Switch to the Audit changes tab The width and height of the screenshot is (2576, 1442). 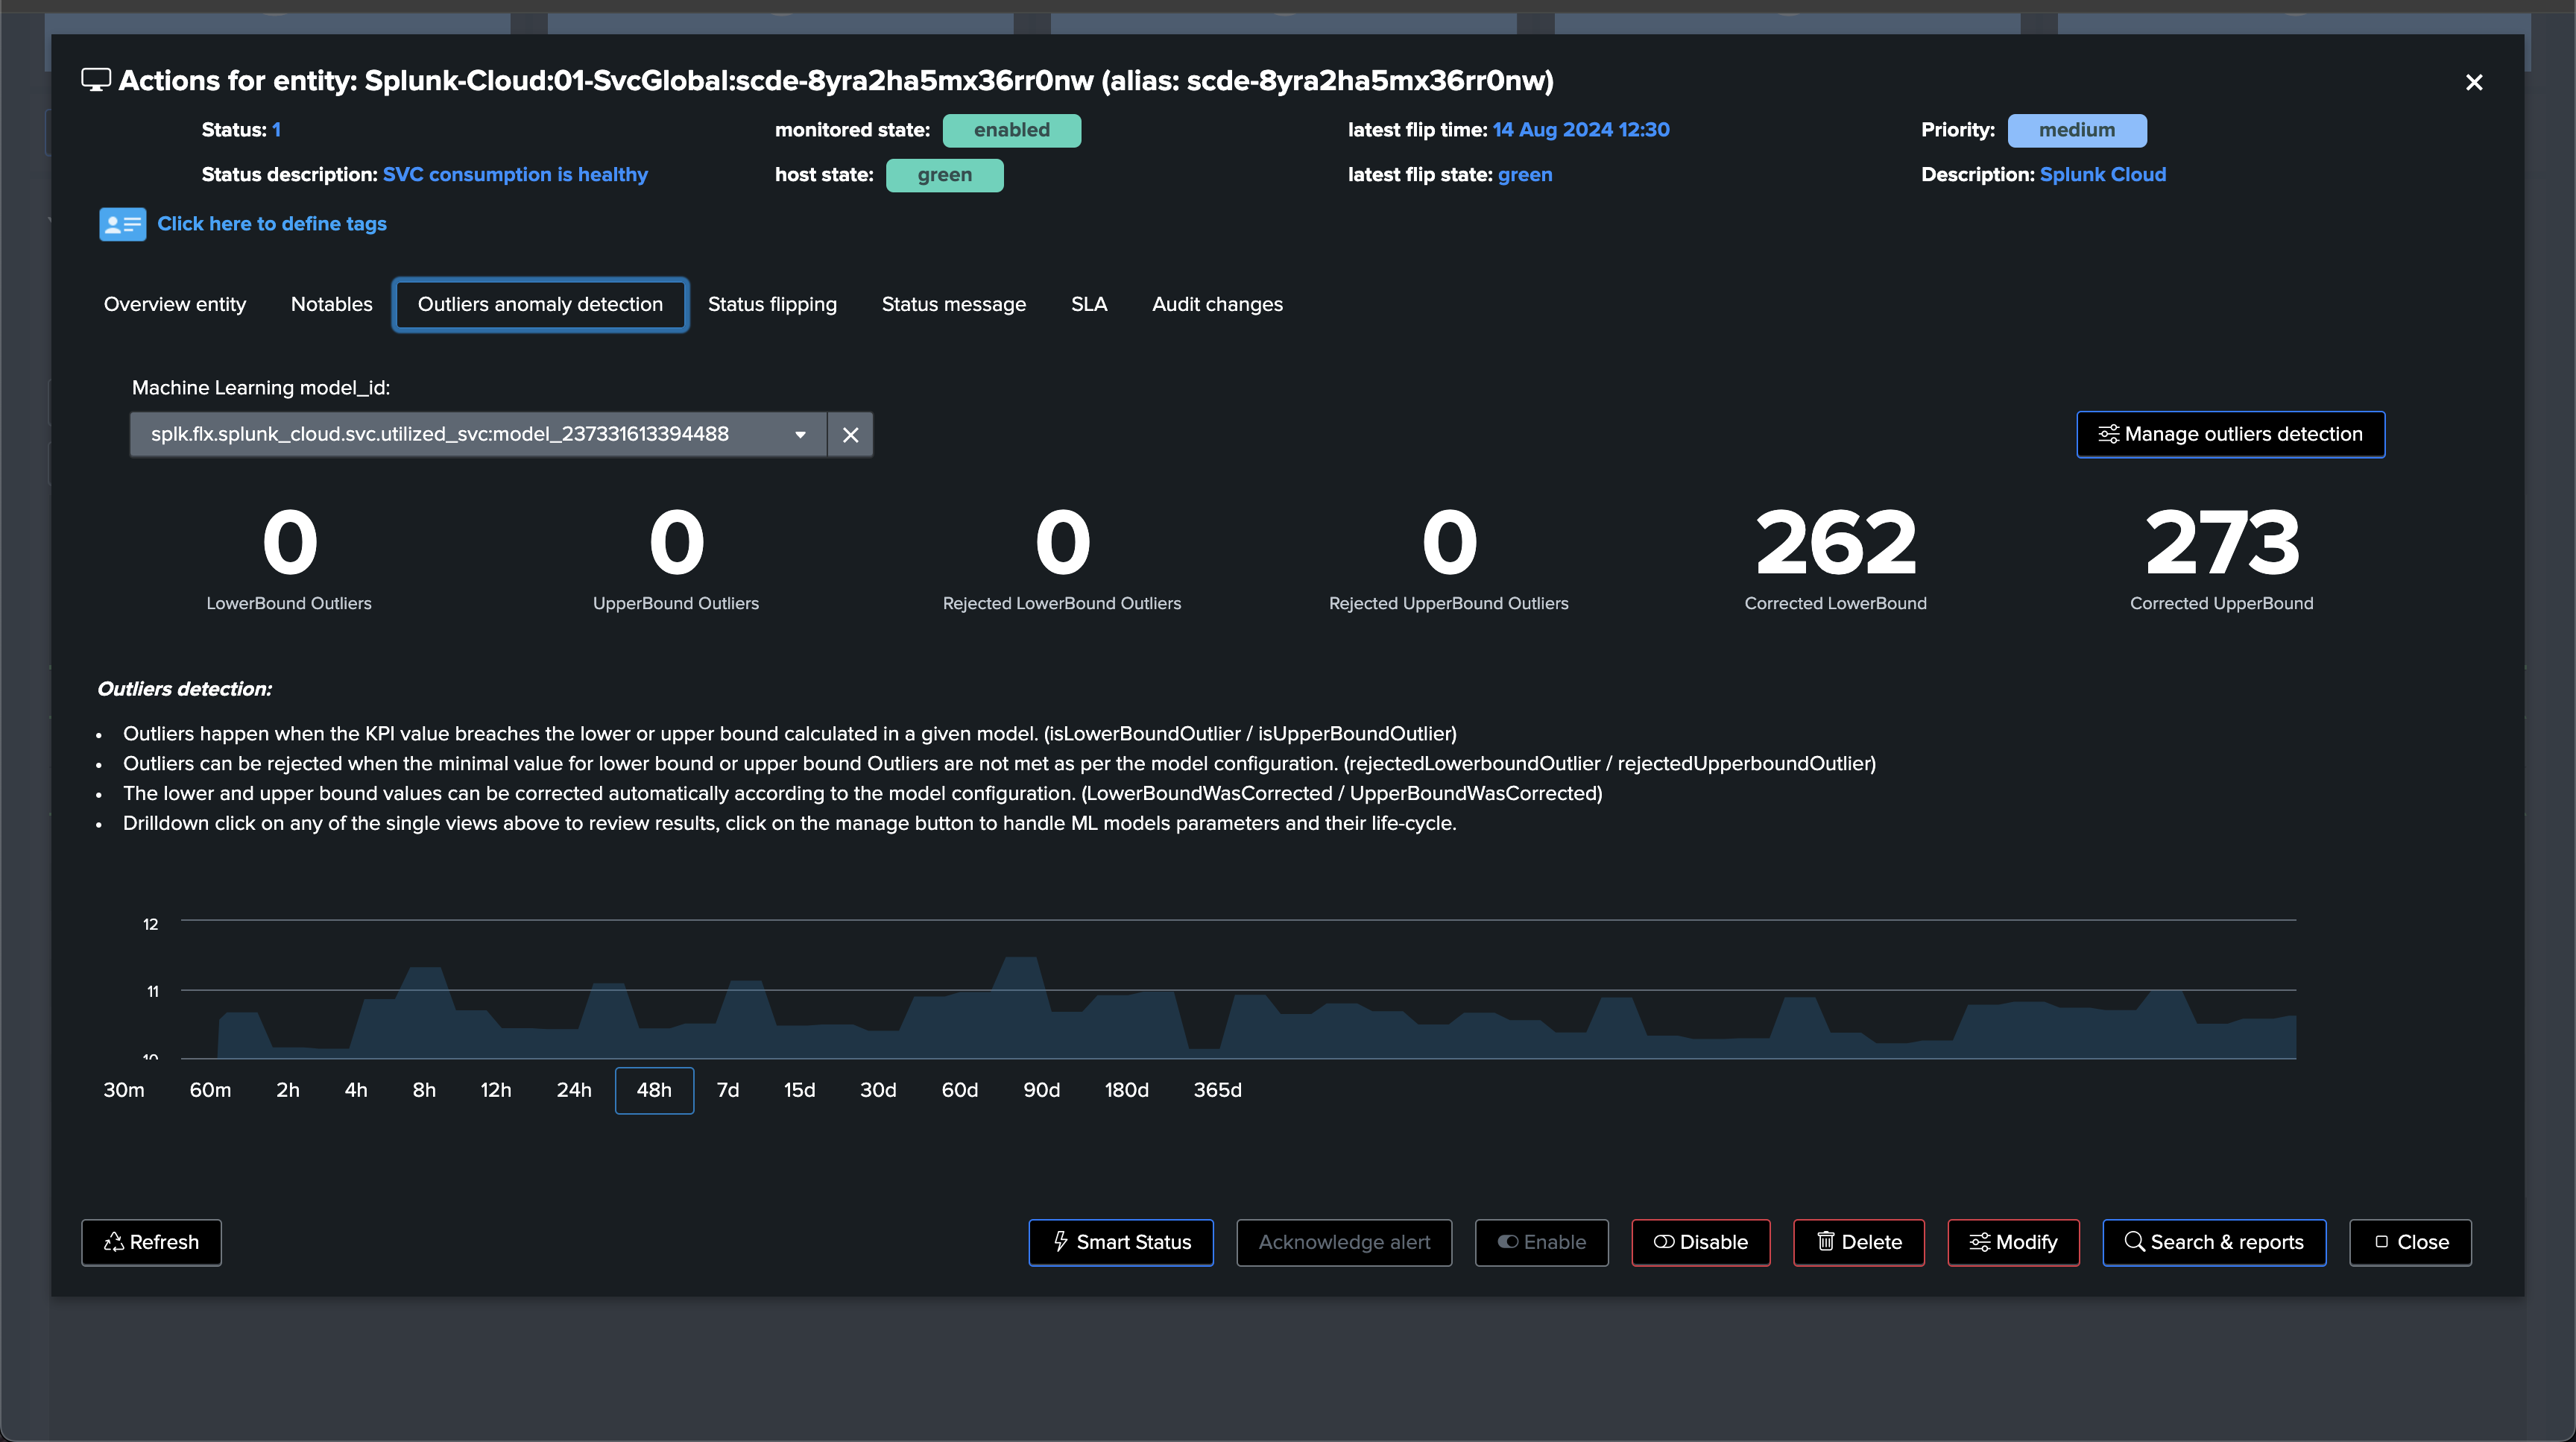(1217, 304)
